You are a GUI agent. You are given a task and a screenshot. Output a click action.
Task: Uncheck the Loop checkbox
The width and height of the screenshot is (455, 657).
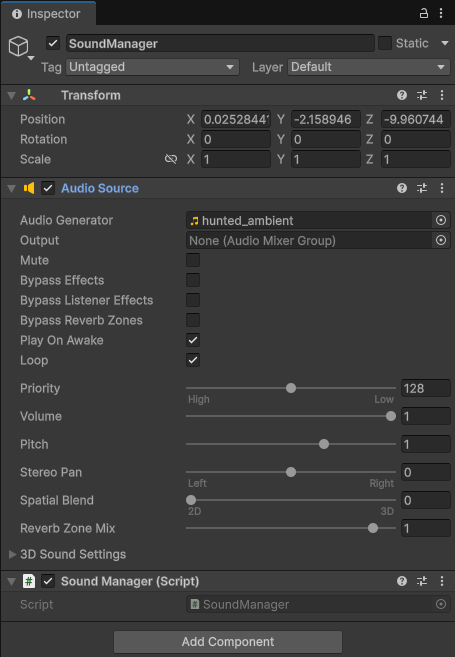pyautogui.click(x=193, y=360)
